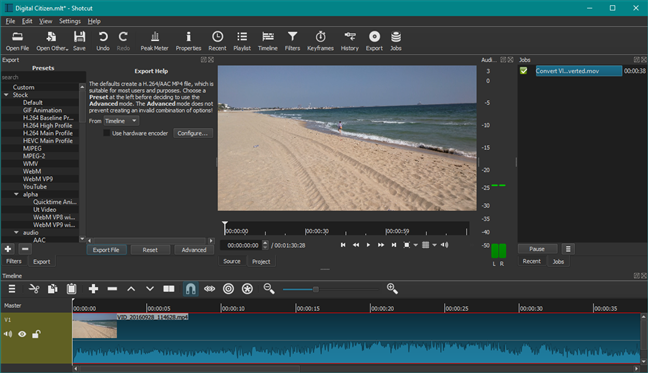The image size is (648, 373).
Task: Toggle the player volume speaker icon
Action: (445, 245)
